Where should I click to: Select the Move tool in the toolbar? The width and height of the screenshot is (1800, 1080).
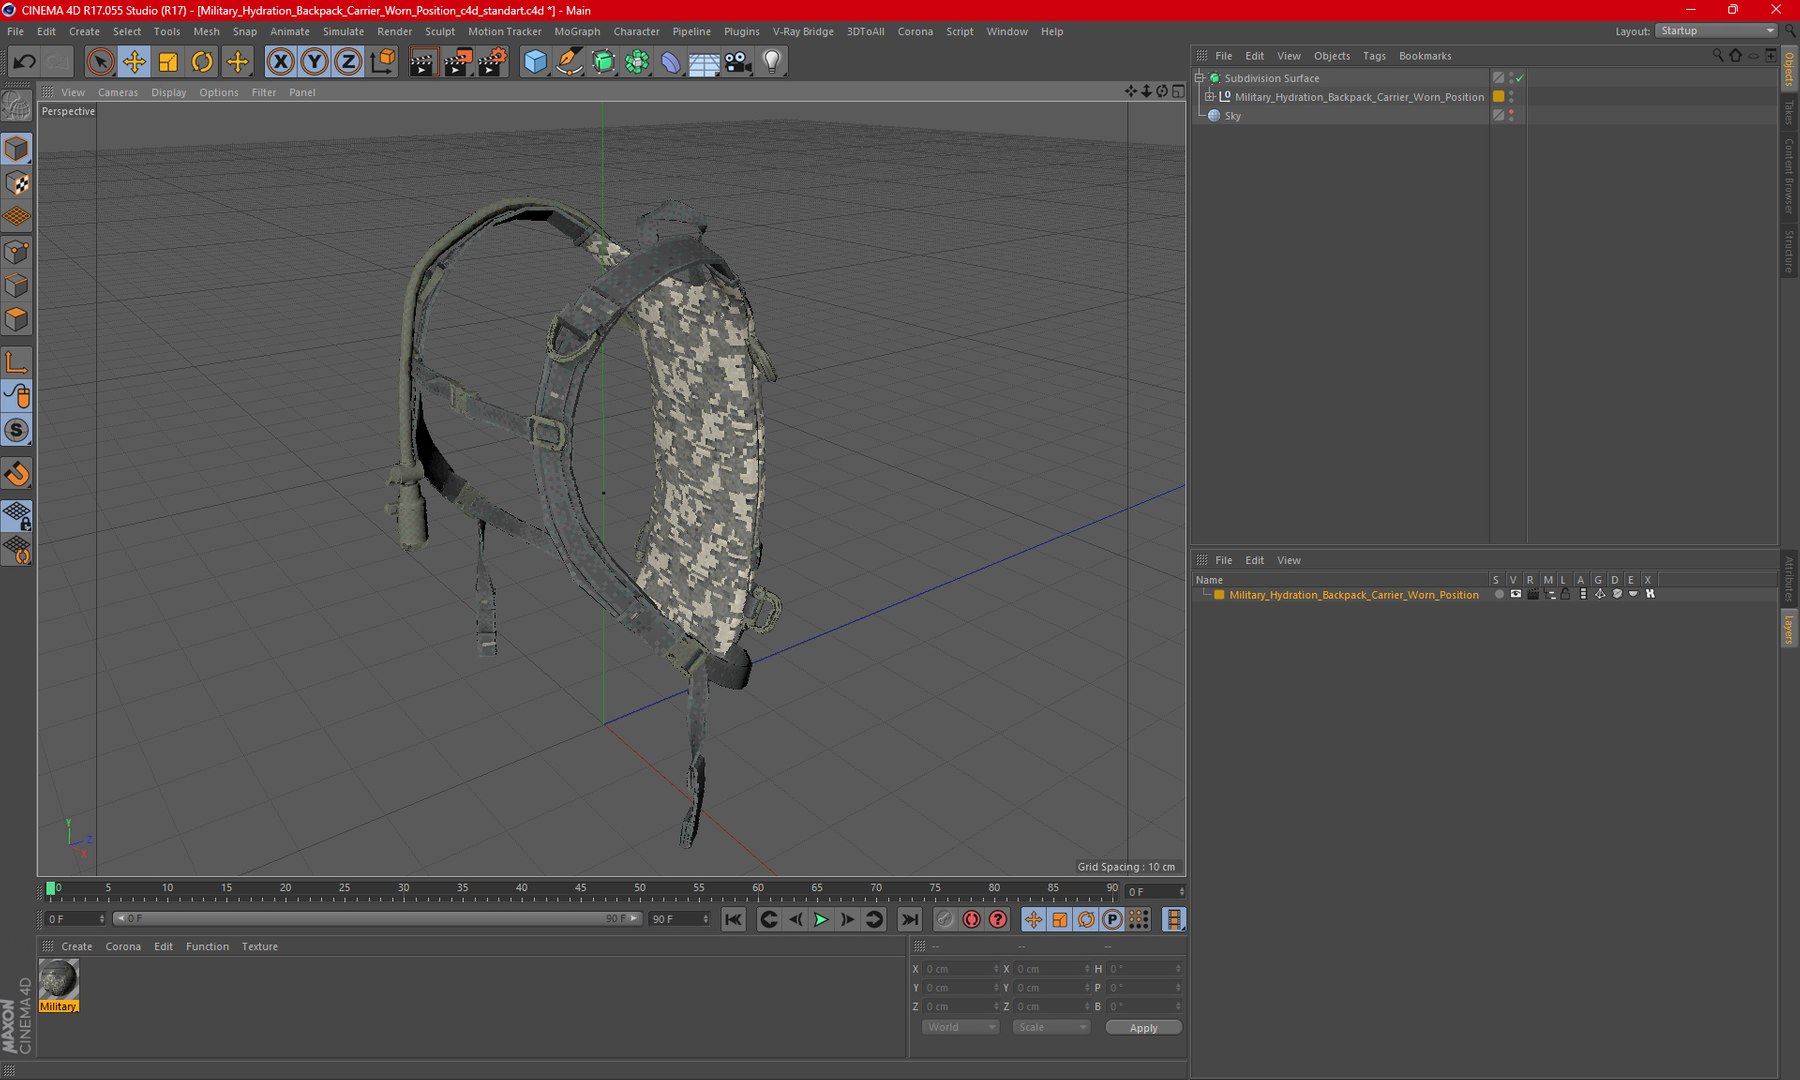tap(134, 62)
